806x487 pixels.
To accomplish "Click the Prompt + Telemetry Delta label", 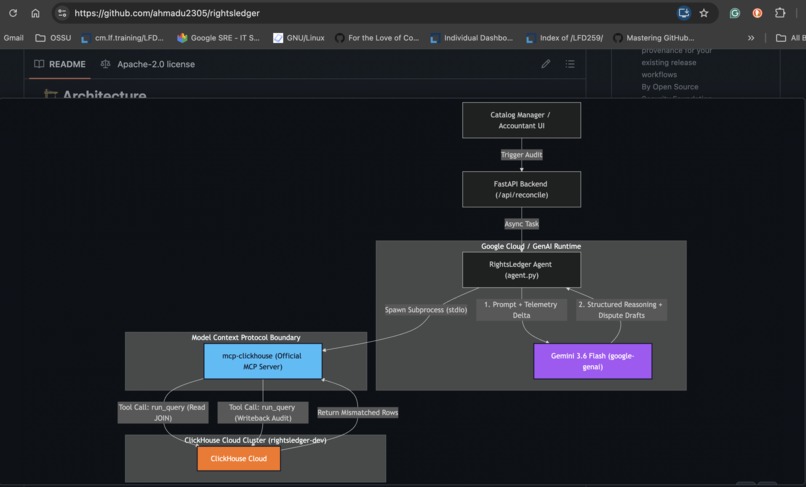I will 521,310.
